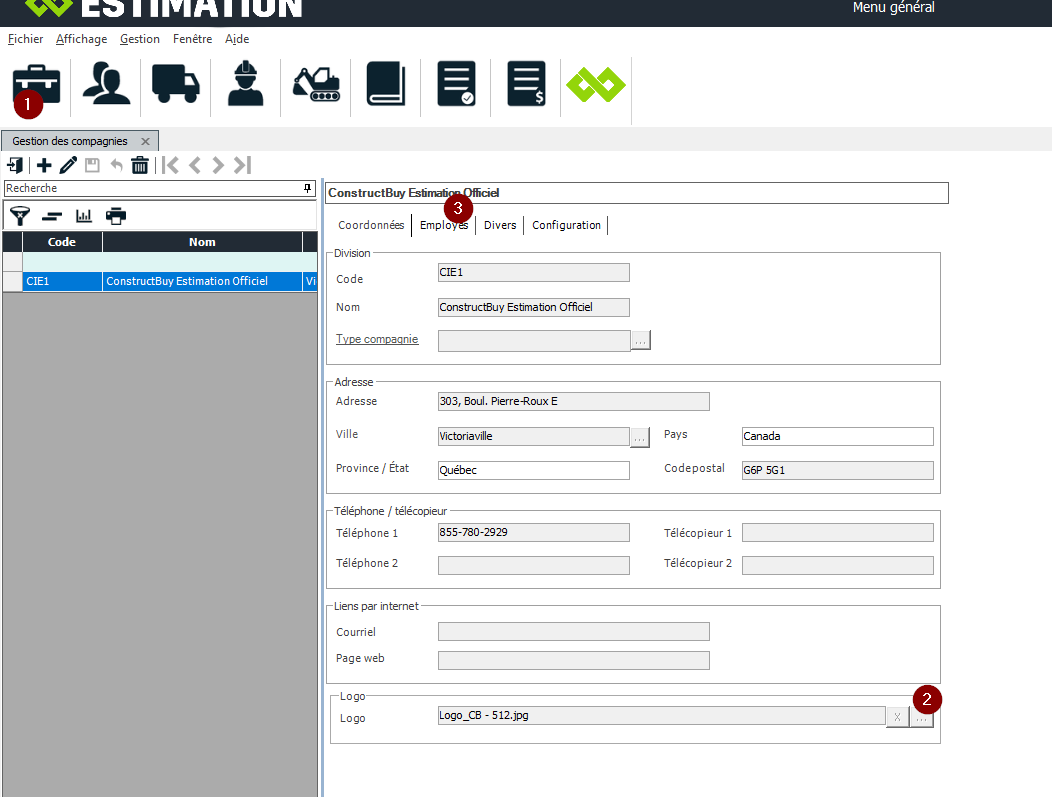Browse for a Logo file

coord(922,717)
